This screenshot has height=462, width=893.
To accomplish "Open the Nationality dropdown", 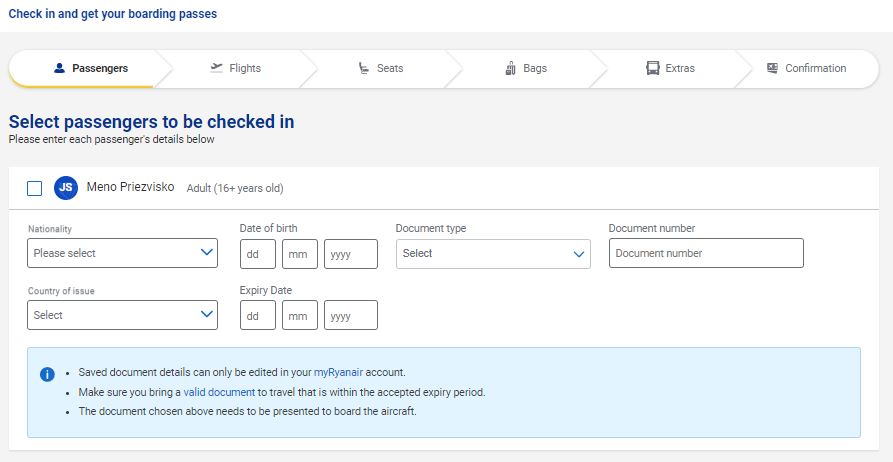I will [122, 254].
